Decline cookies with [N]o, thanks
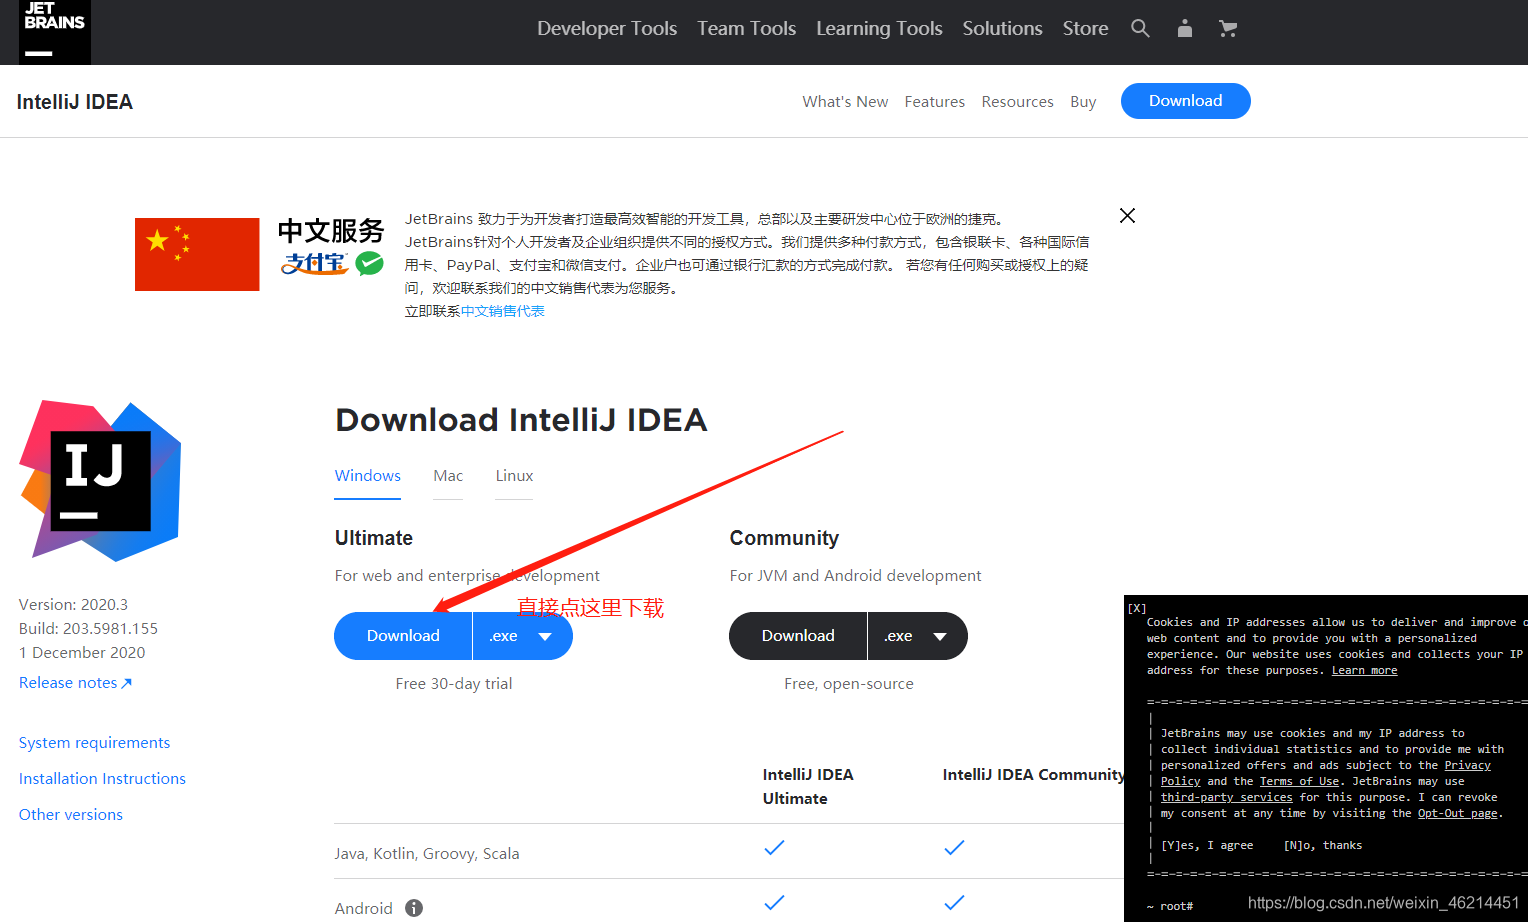1528x922 pixels. [x=1322, y=845]
